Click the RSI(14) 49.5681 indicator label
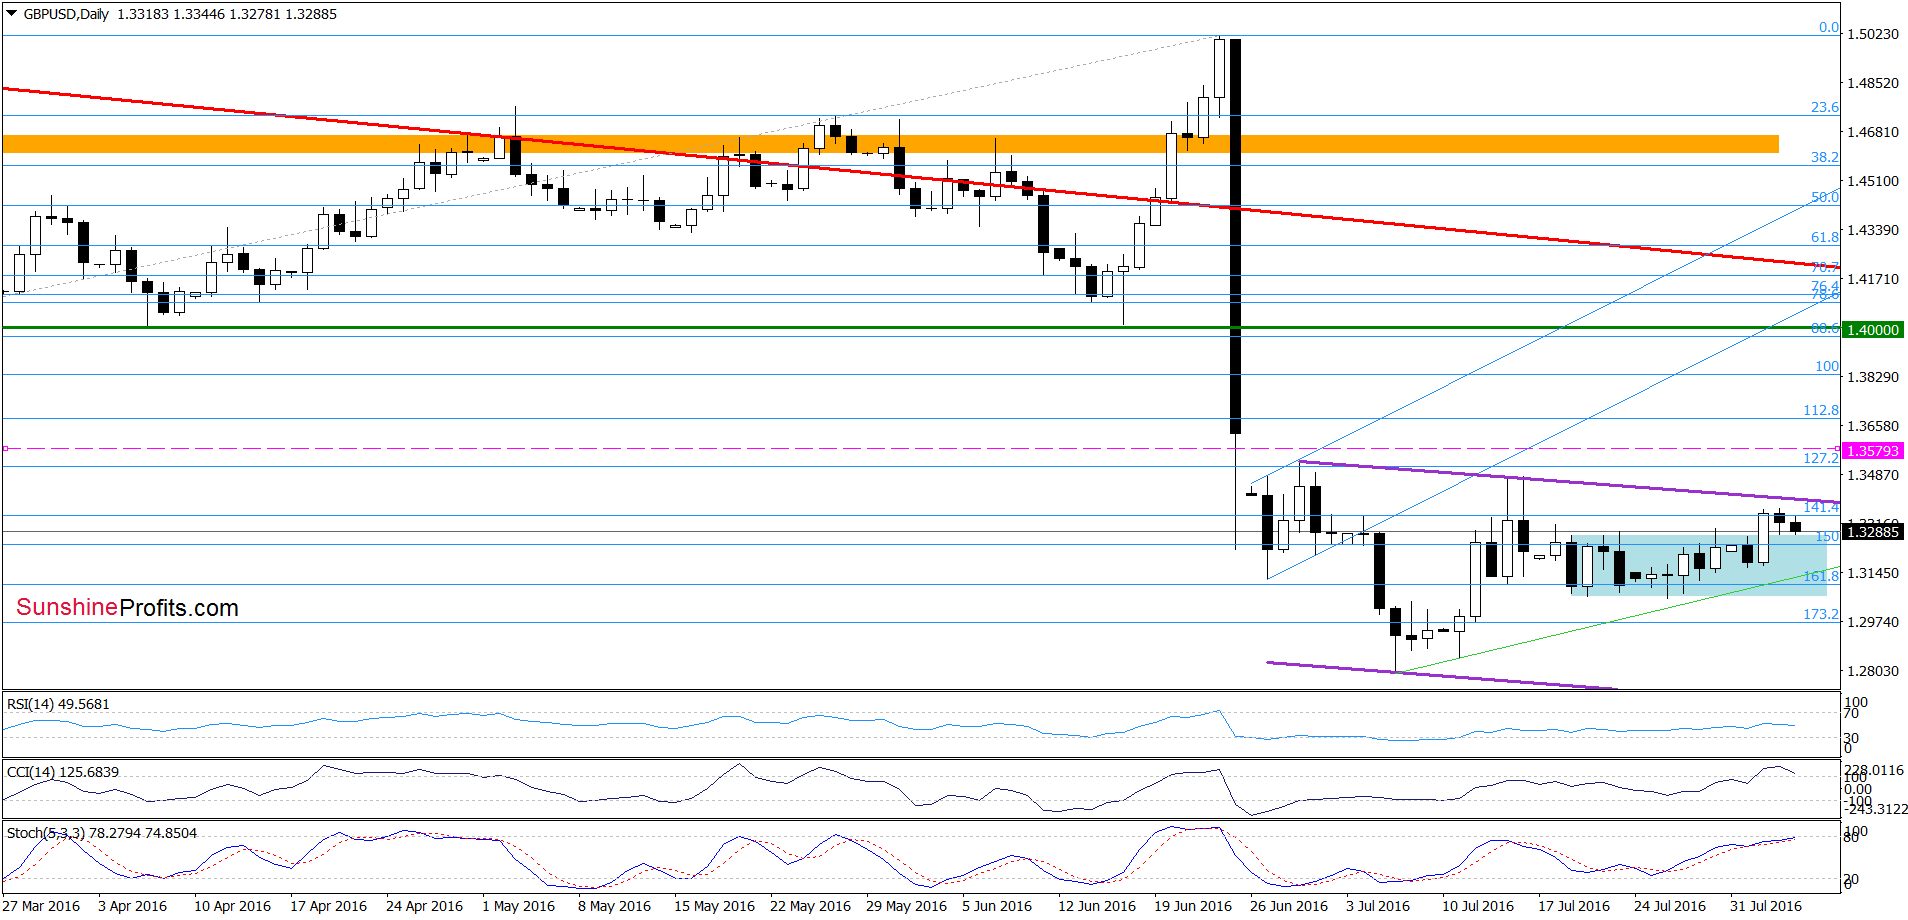The height and width of the screenshot is (920, 1908). (58, 704)
